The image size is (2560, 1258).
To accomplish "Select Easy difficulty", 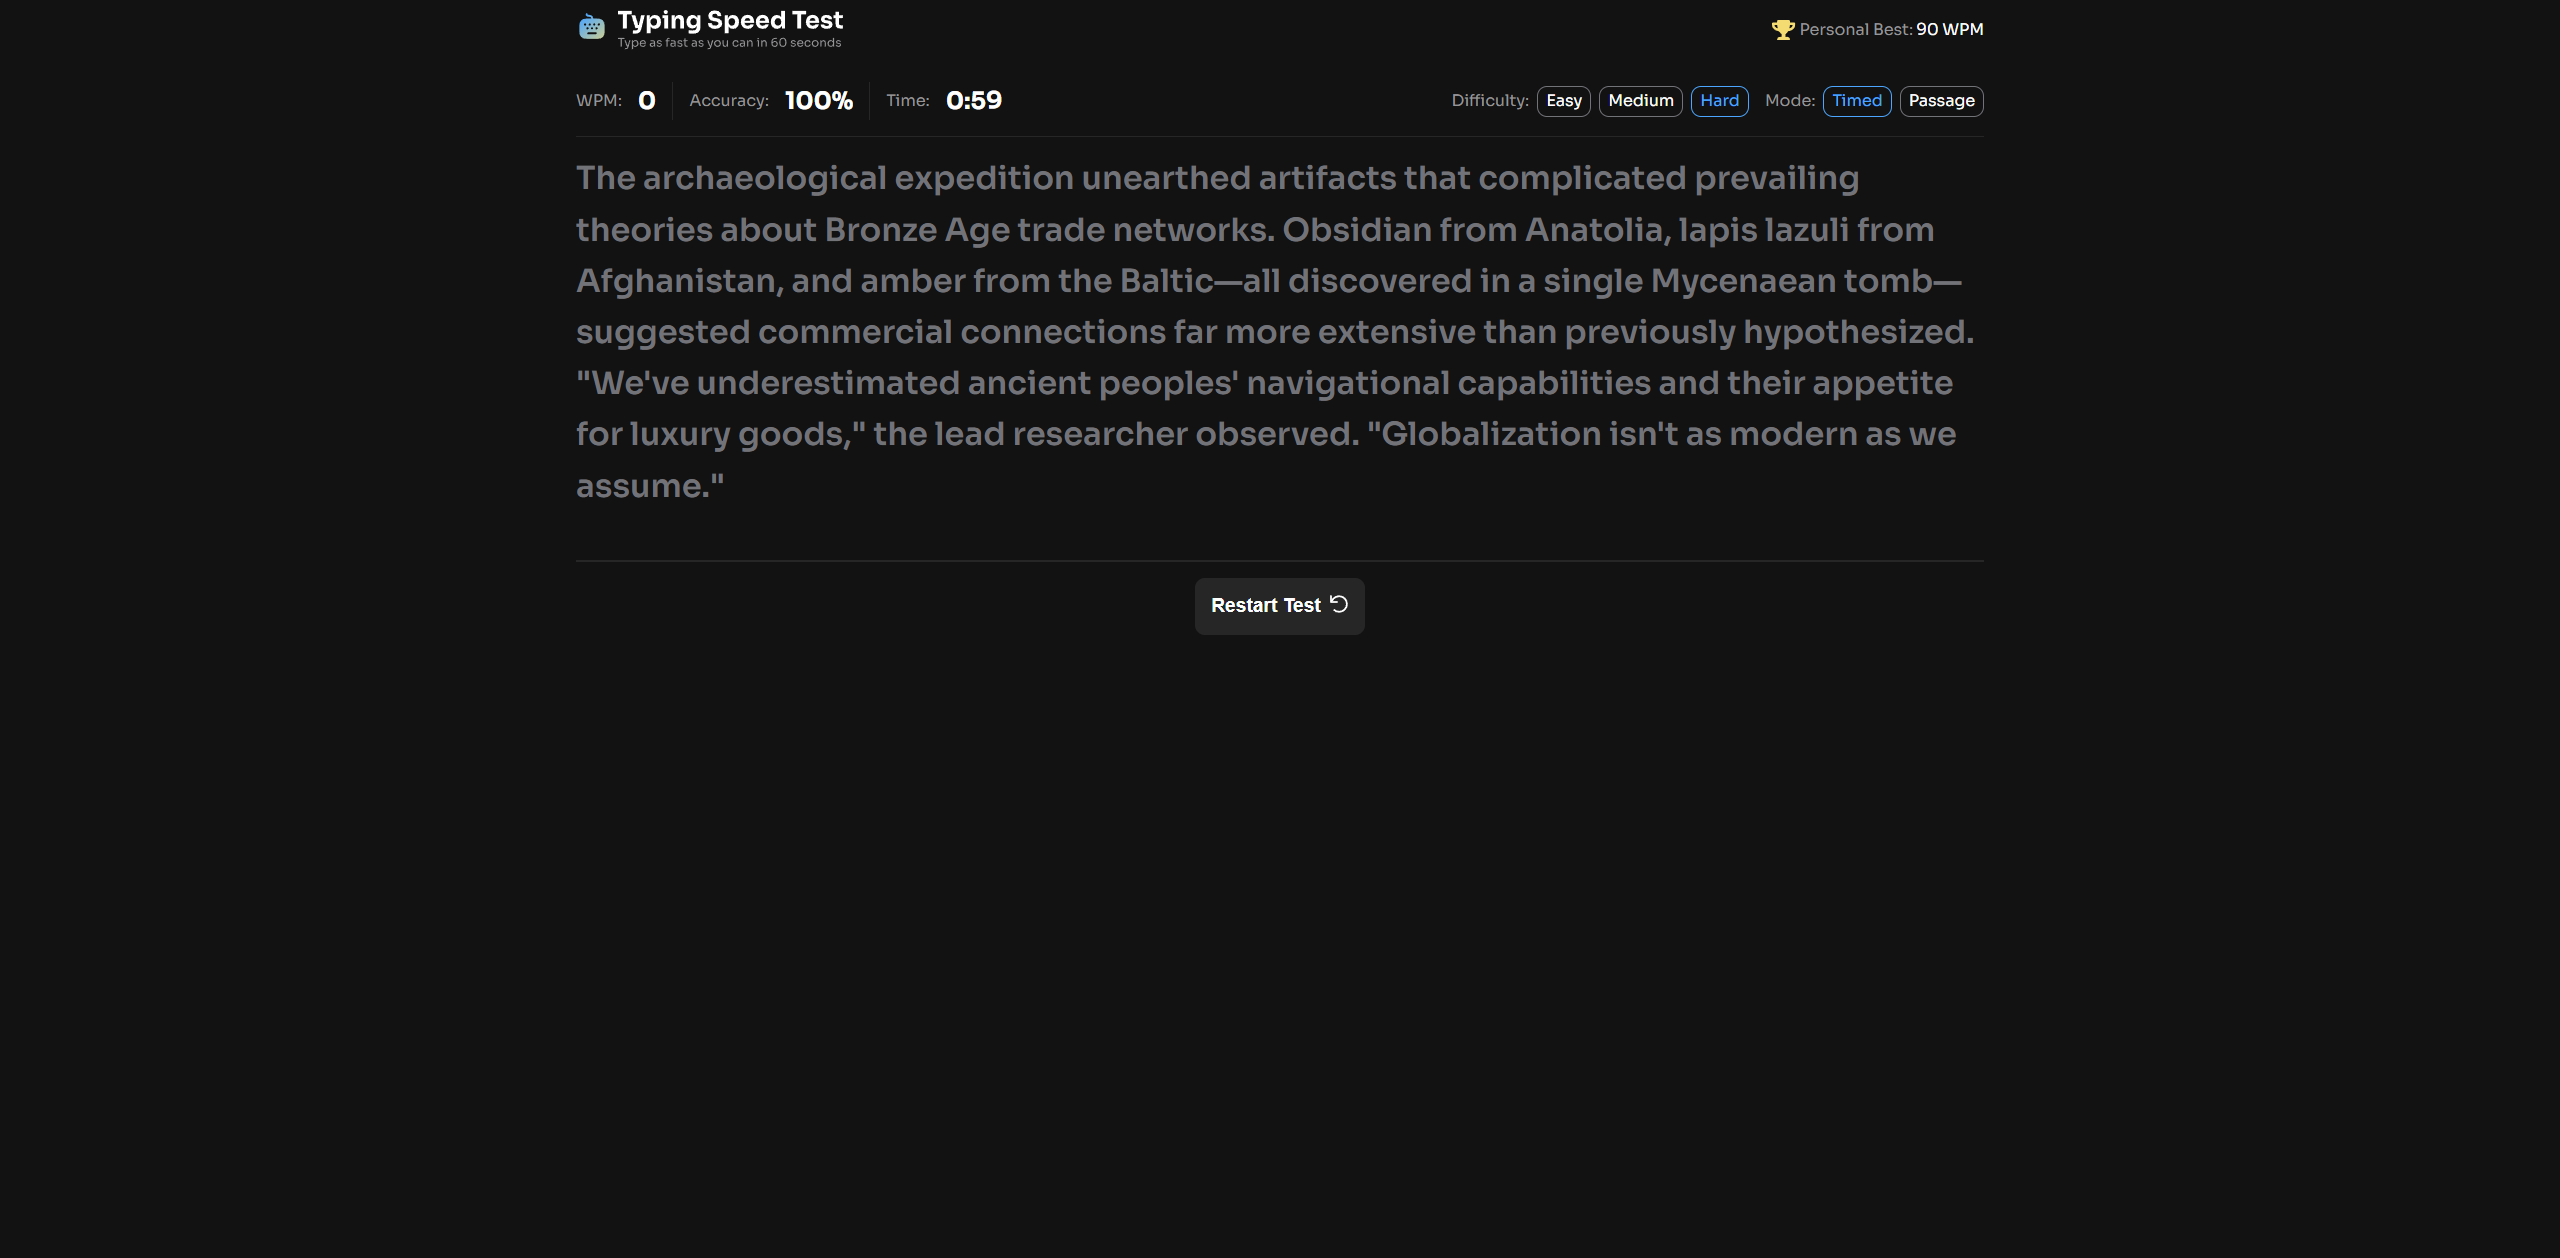I will [1563, 101].
